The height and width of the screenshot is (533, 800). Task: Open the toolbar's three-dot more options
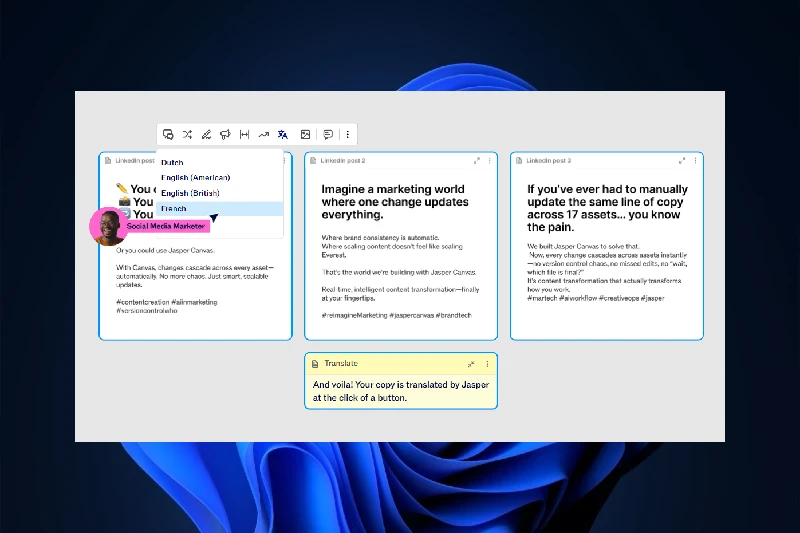347,134
